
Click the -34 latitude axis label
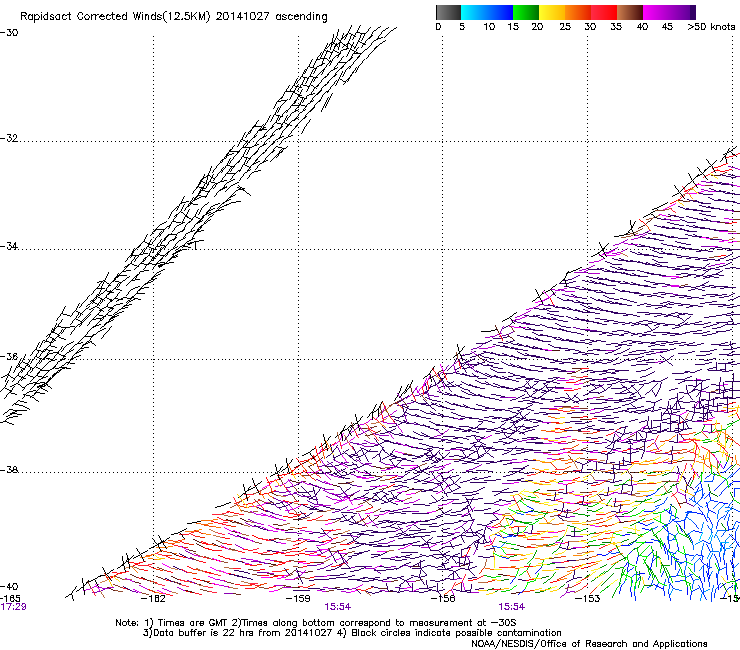coord(9,246)
